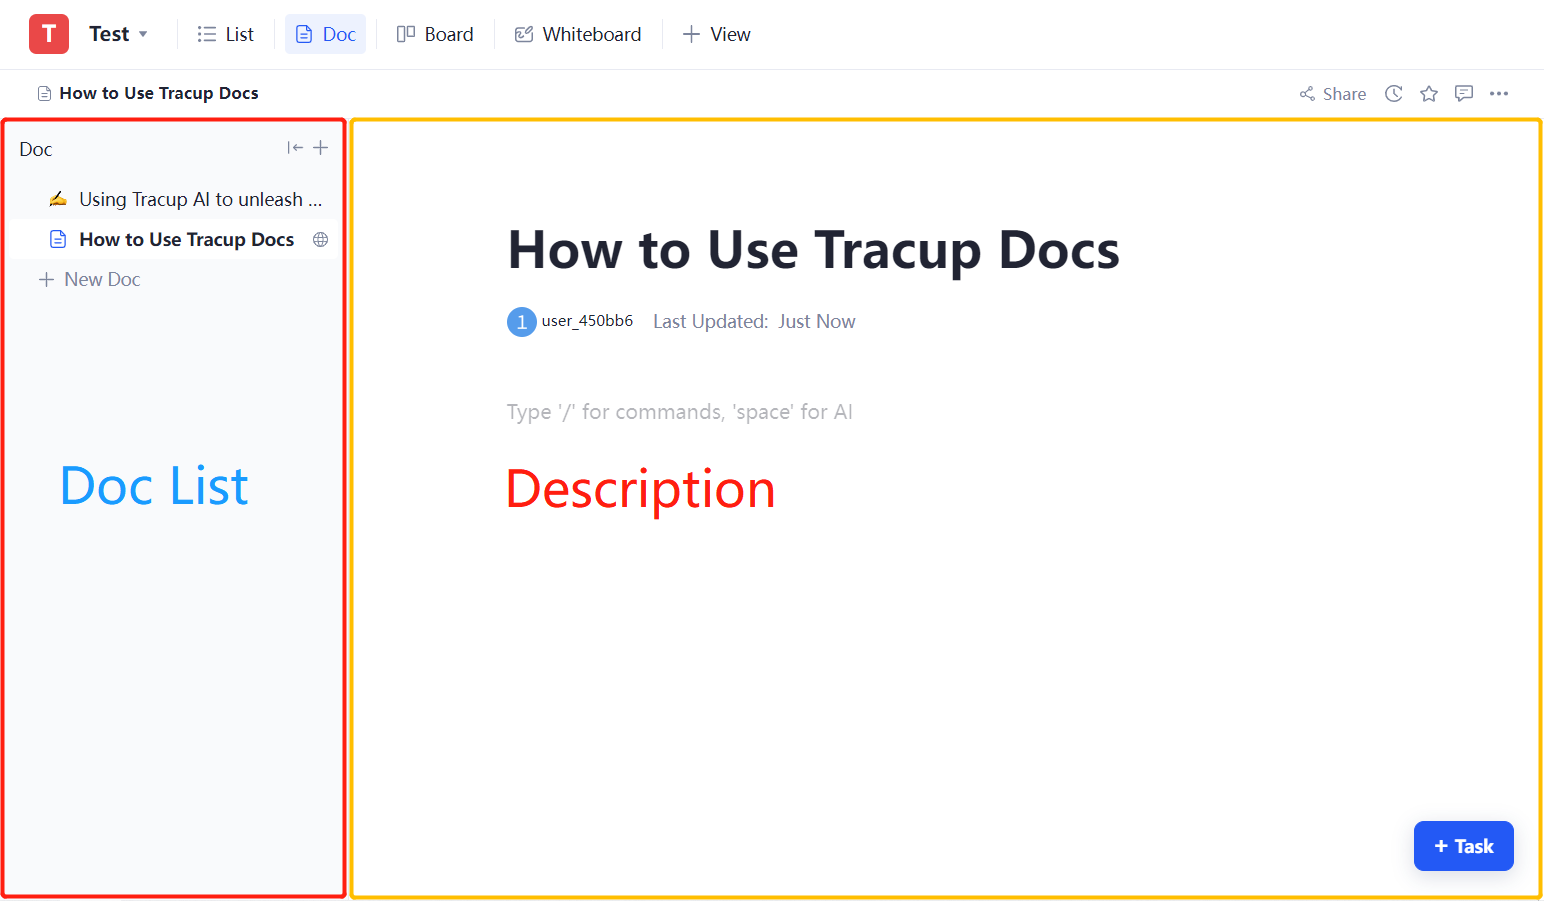Toggle the favorite star for this document
Image resolution: width=1544 pixels, height=901 pixels.
tap(1428, 93)
